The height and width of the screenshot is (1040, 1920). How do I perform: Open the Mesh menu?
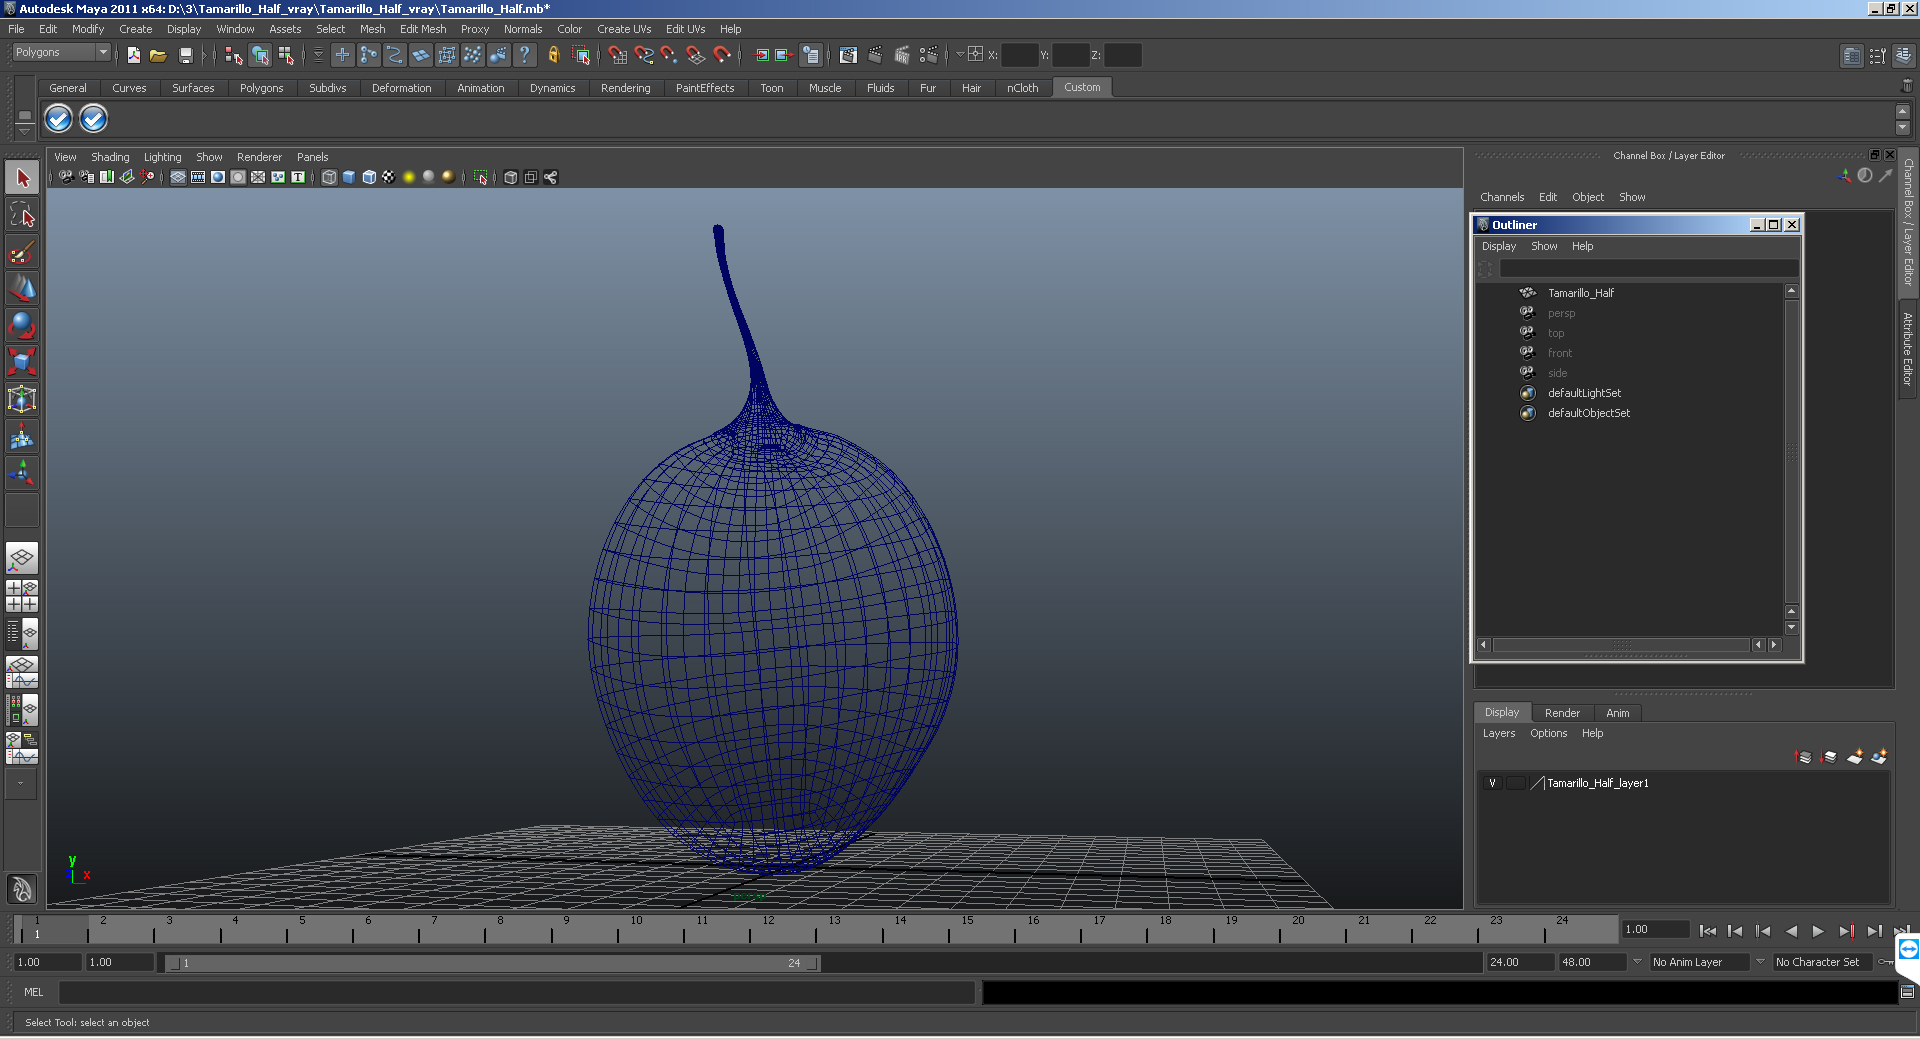point(373,29)
